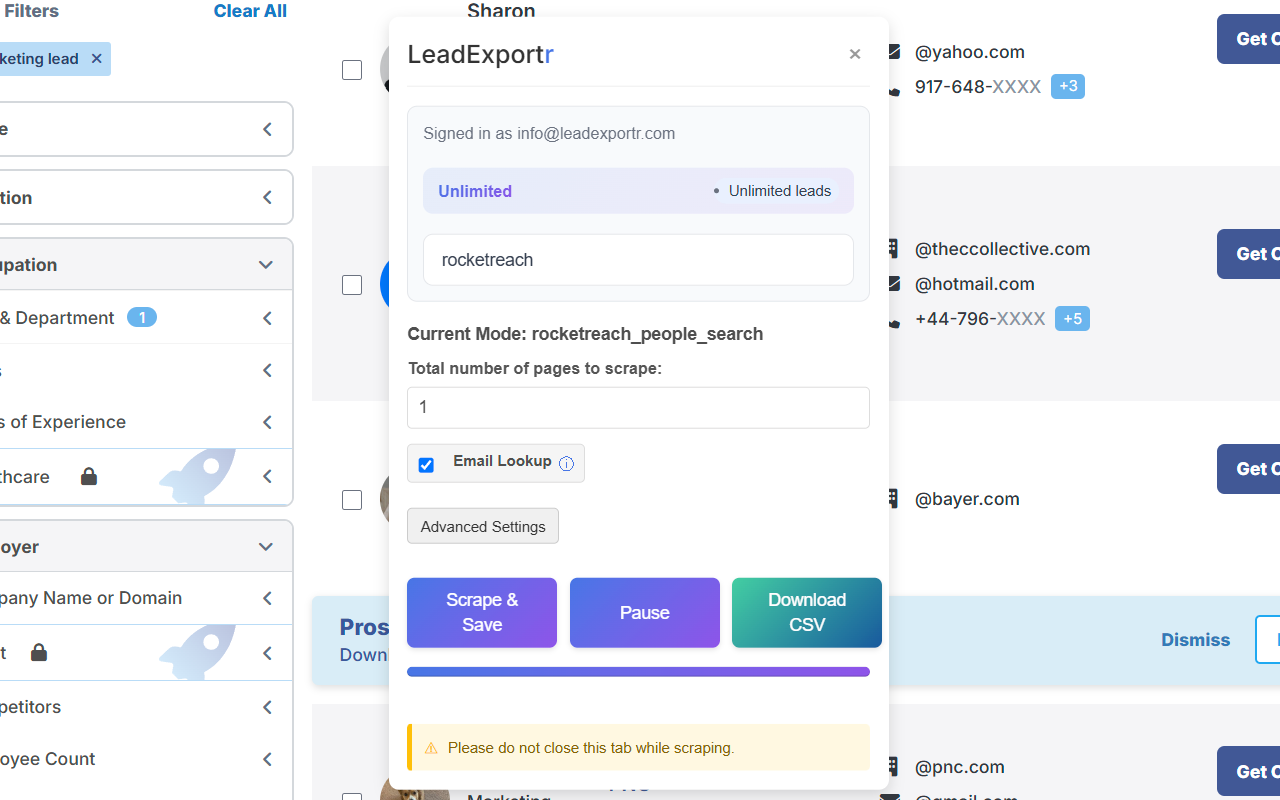Click the lock icon below Company Name filter
1280x800 pixels.
tap(39, 653)
